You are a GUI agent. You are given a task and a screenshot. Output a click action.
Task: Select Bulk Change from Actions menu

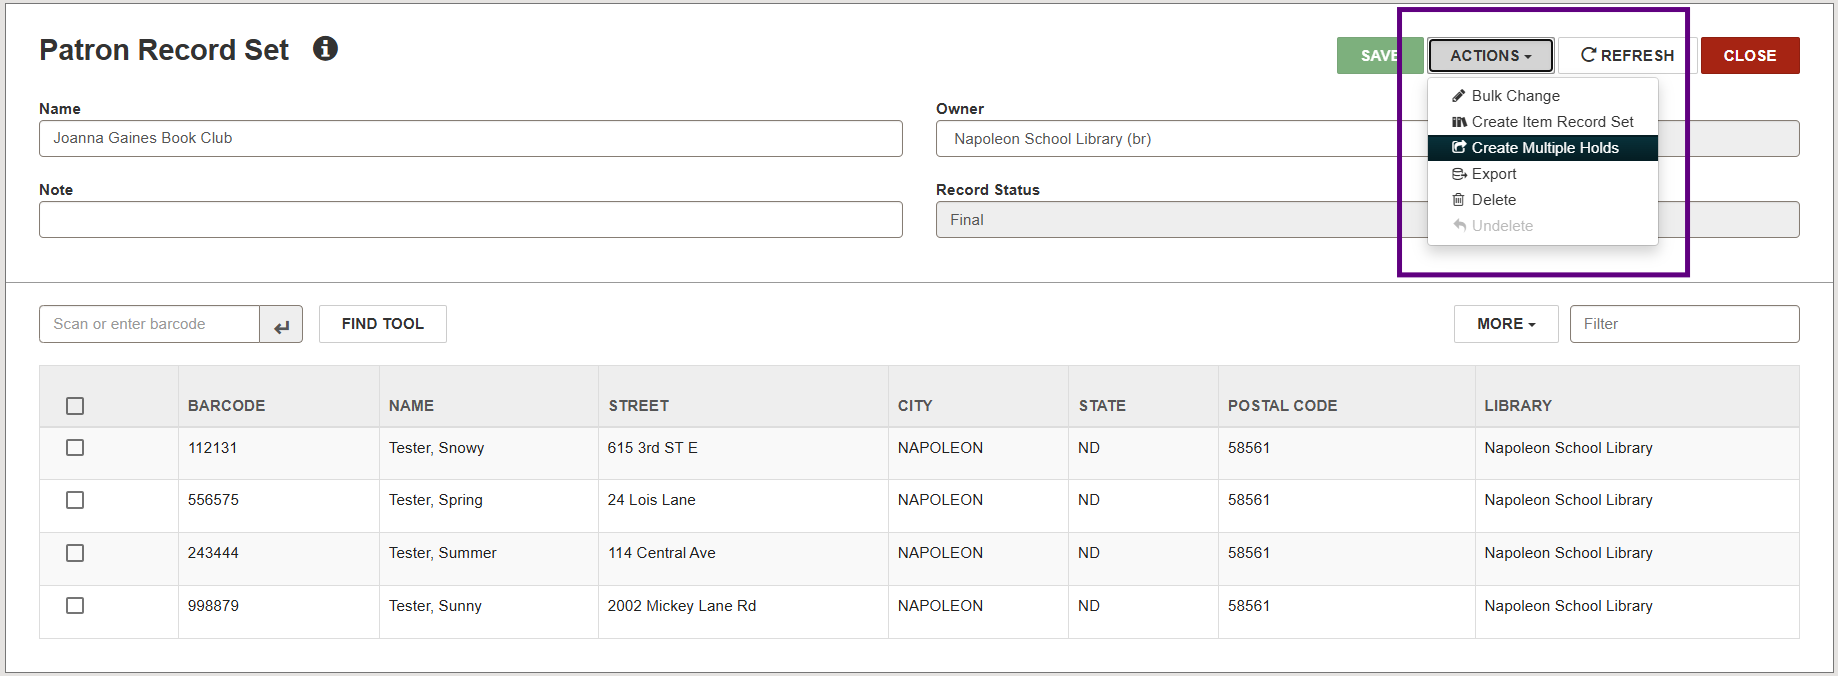point(1542,96)
